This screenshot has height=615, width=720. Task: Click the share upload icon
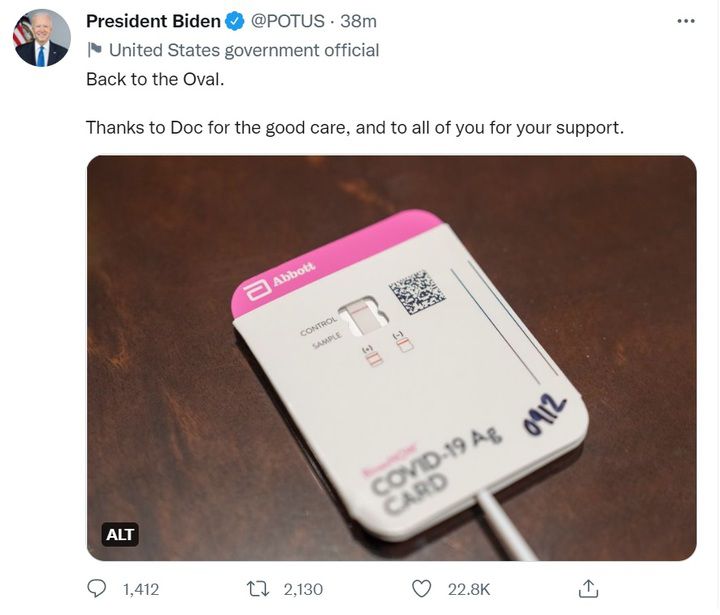[x=589, y=588]
